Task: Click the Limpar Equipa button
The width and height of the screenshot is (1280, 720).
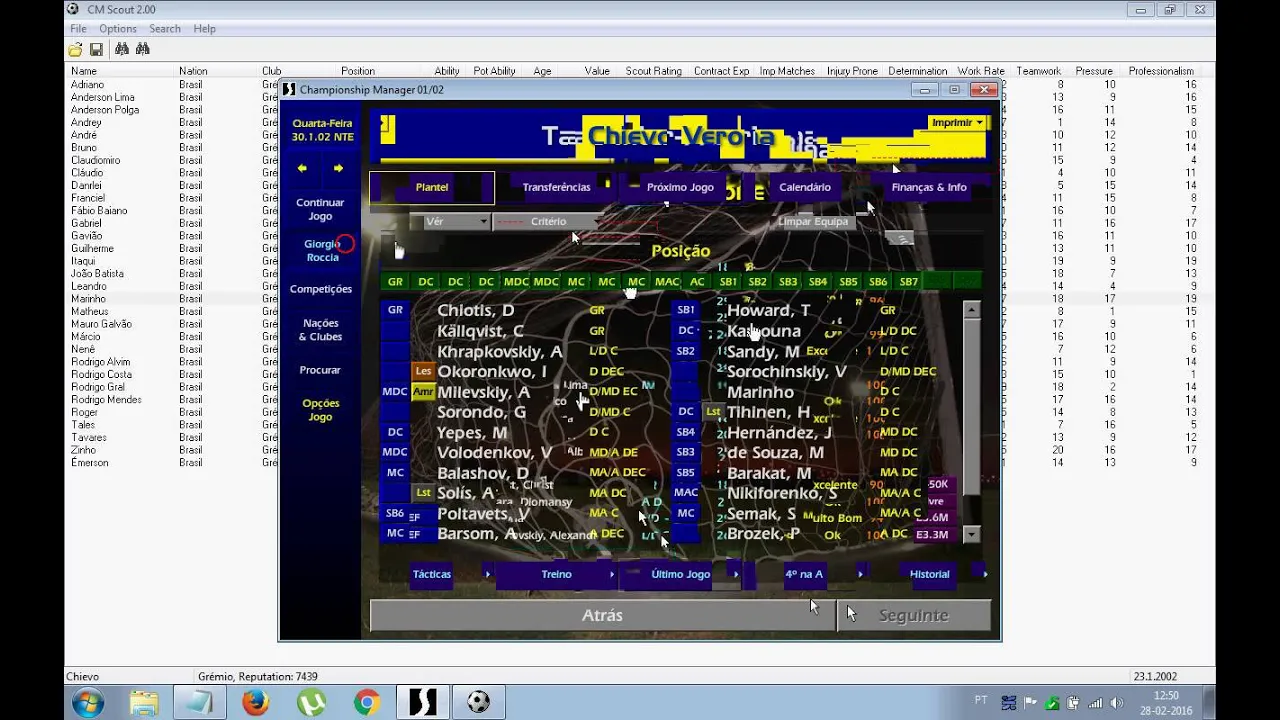Action: [813, 222]
